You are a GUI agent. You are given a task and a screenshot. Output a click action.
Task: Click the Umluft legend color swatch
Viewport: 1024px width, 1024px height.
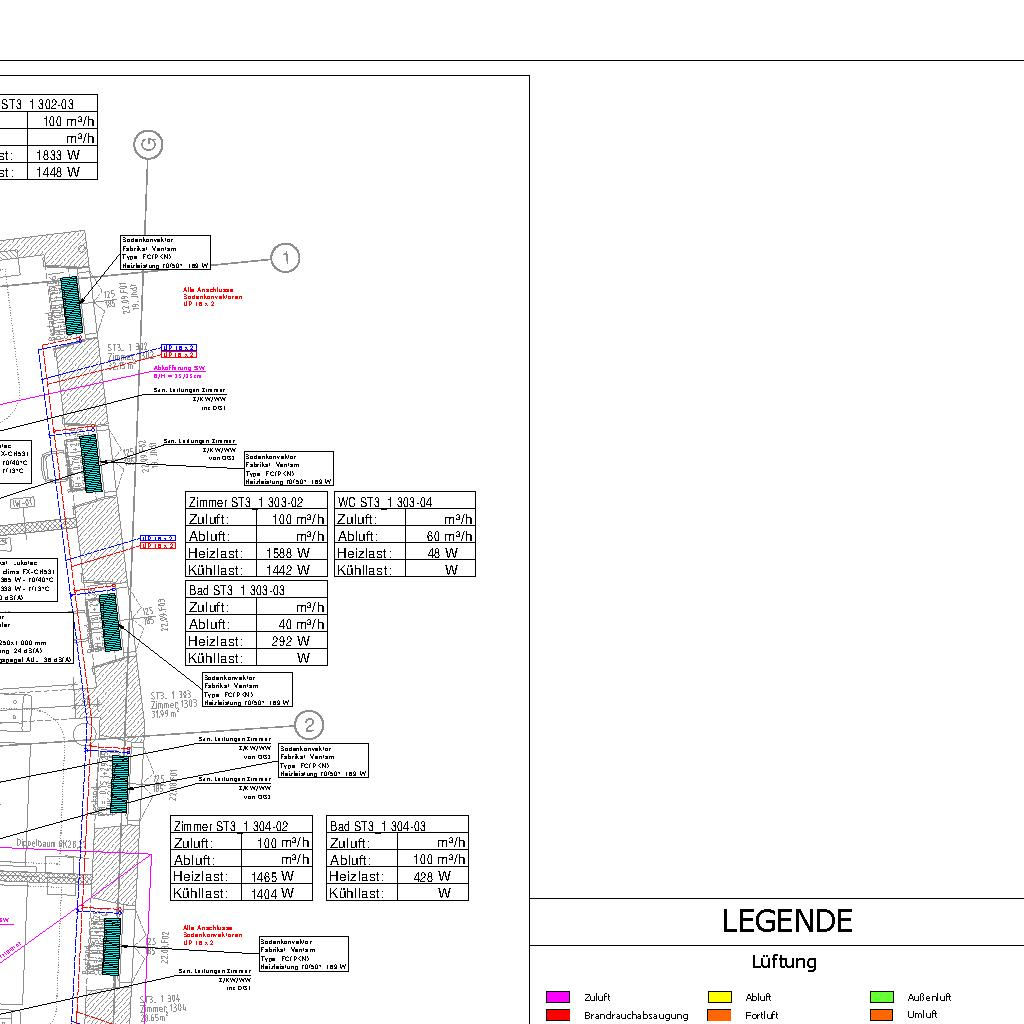click(x=881, y=1015)
